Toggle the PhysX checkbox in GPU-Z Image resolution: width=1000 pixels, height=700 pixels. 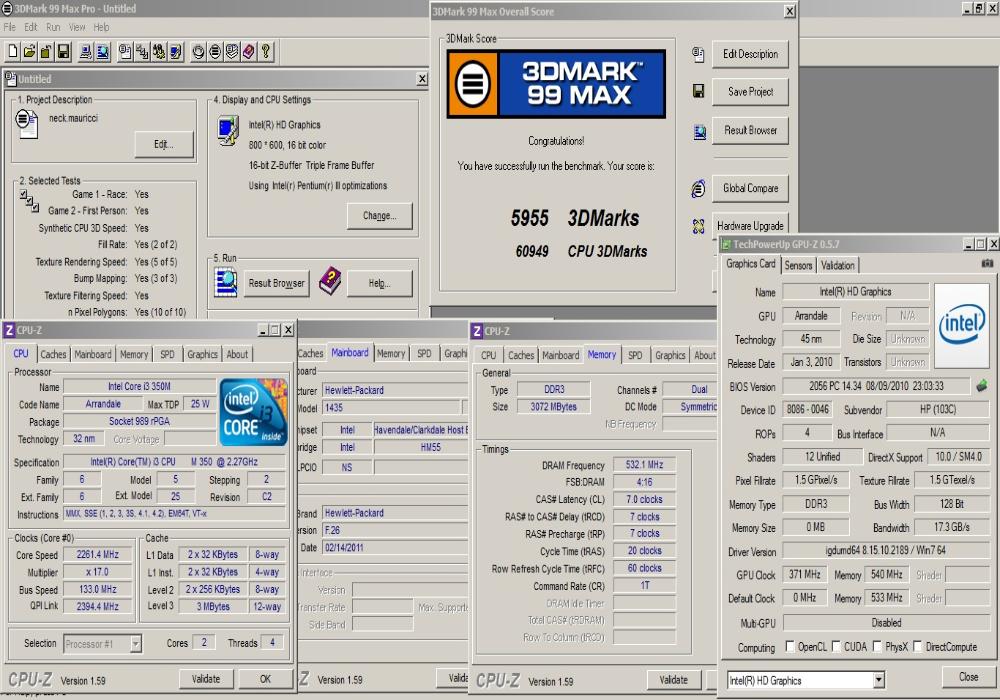[878, 646]
